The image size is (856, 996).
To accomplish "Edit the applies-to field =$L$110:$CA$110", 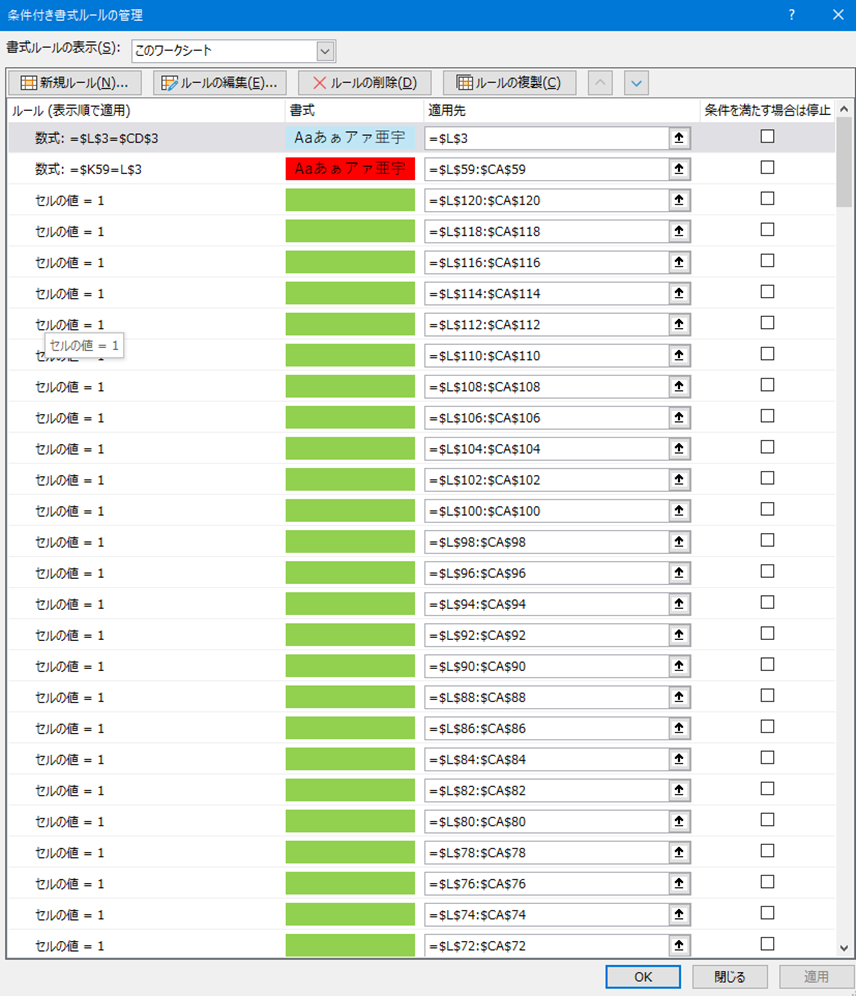I will click(545, 356).
